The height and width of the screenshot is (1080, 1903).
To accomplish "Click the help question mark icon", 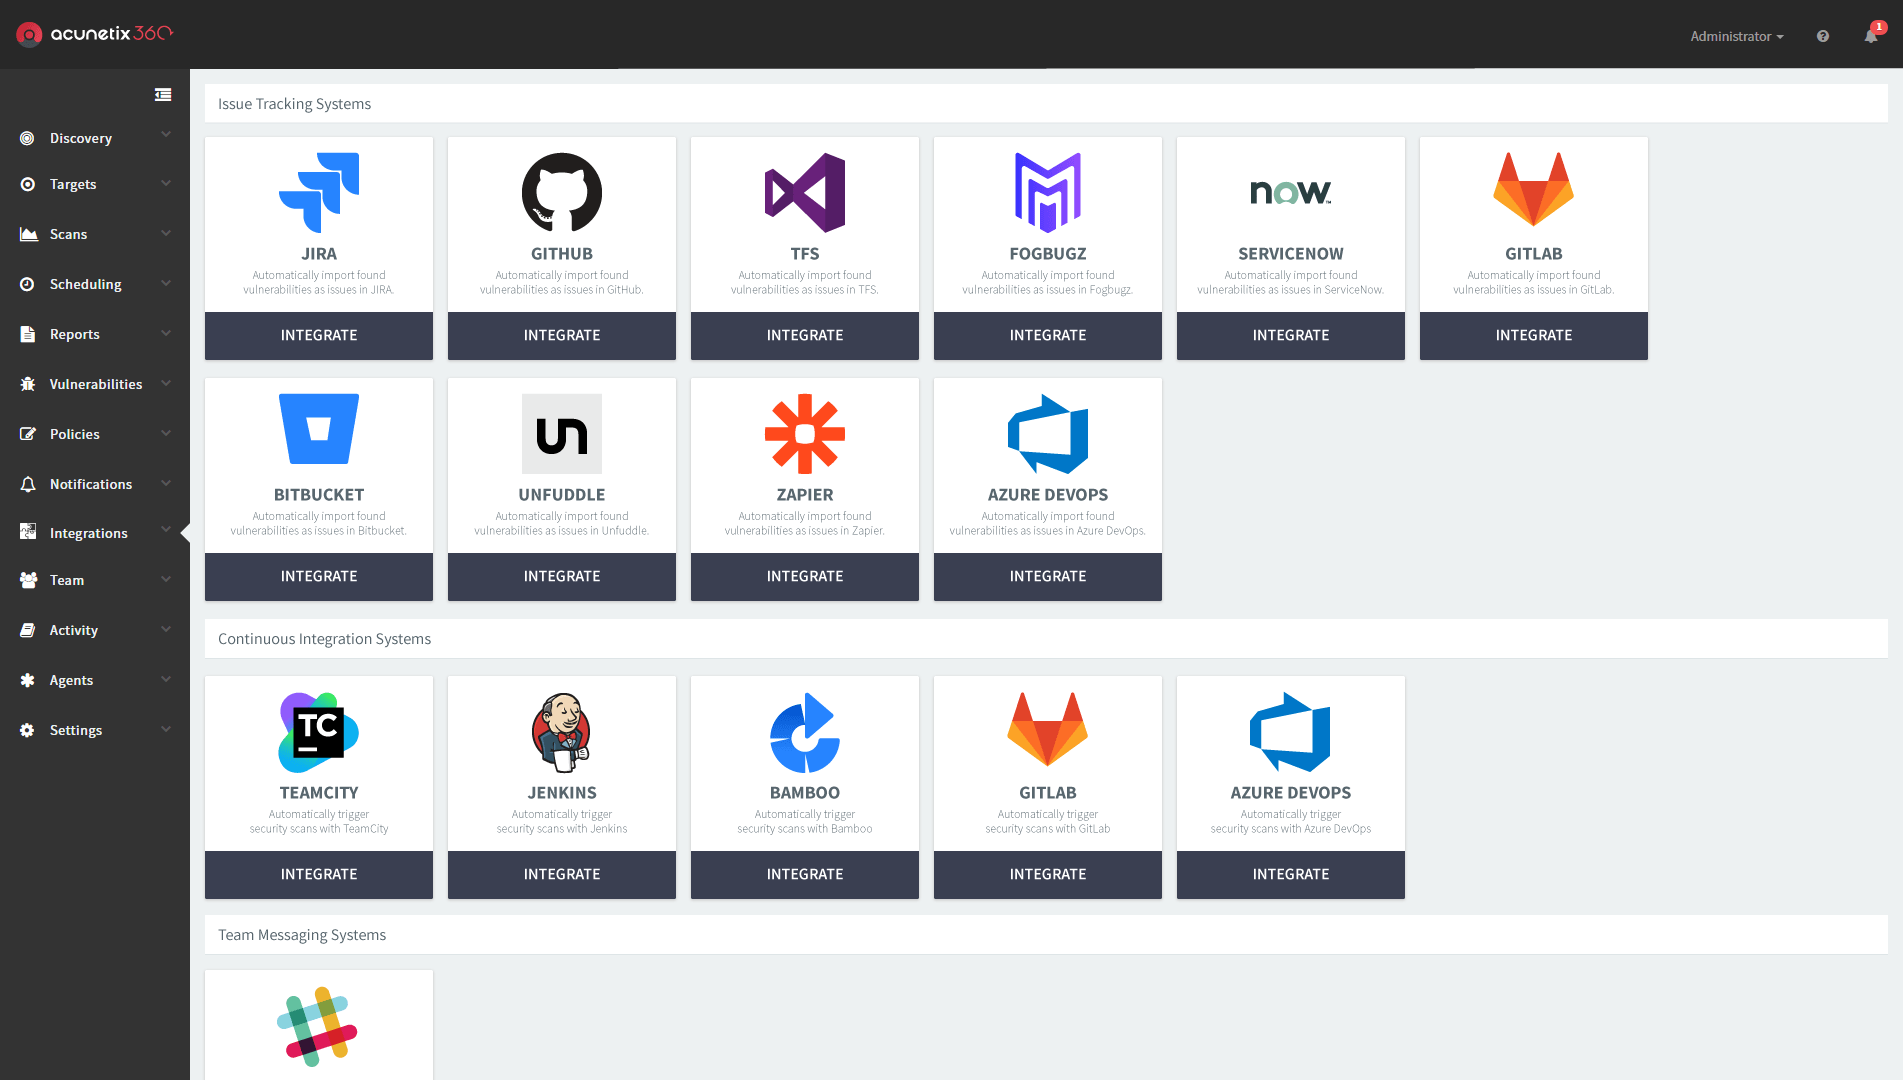I will (1822, 35).
